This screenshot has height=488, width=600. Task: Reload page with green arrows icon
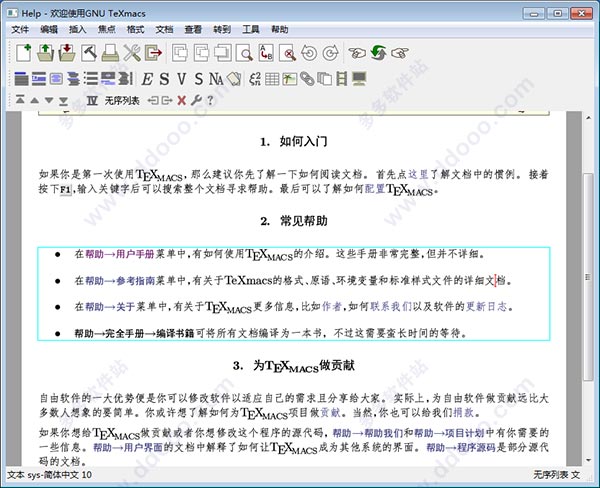tap(378, 53)
